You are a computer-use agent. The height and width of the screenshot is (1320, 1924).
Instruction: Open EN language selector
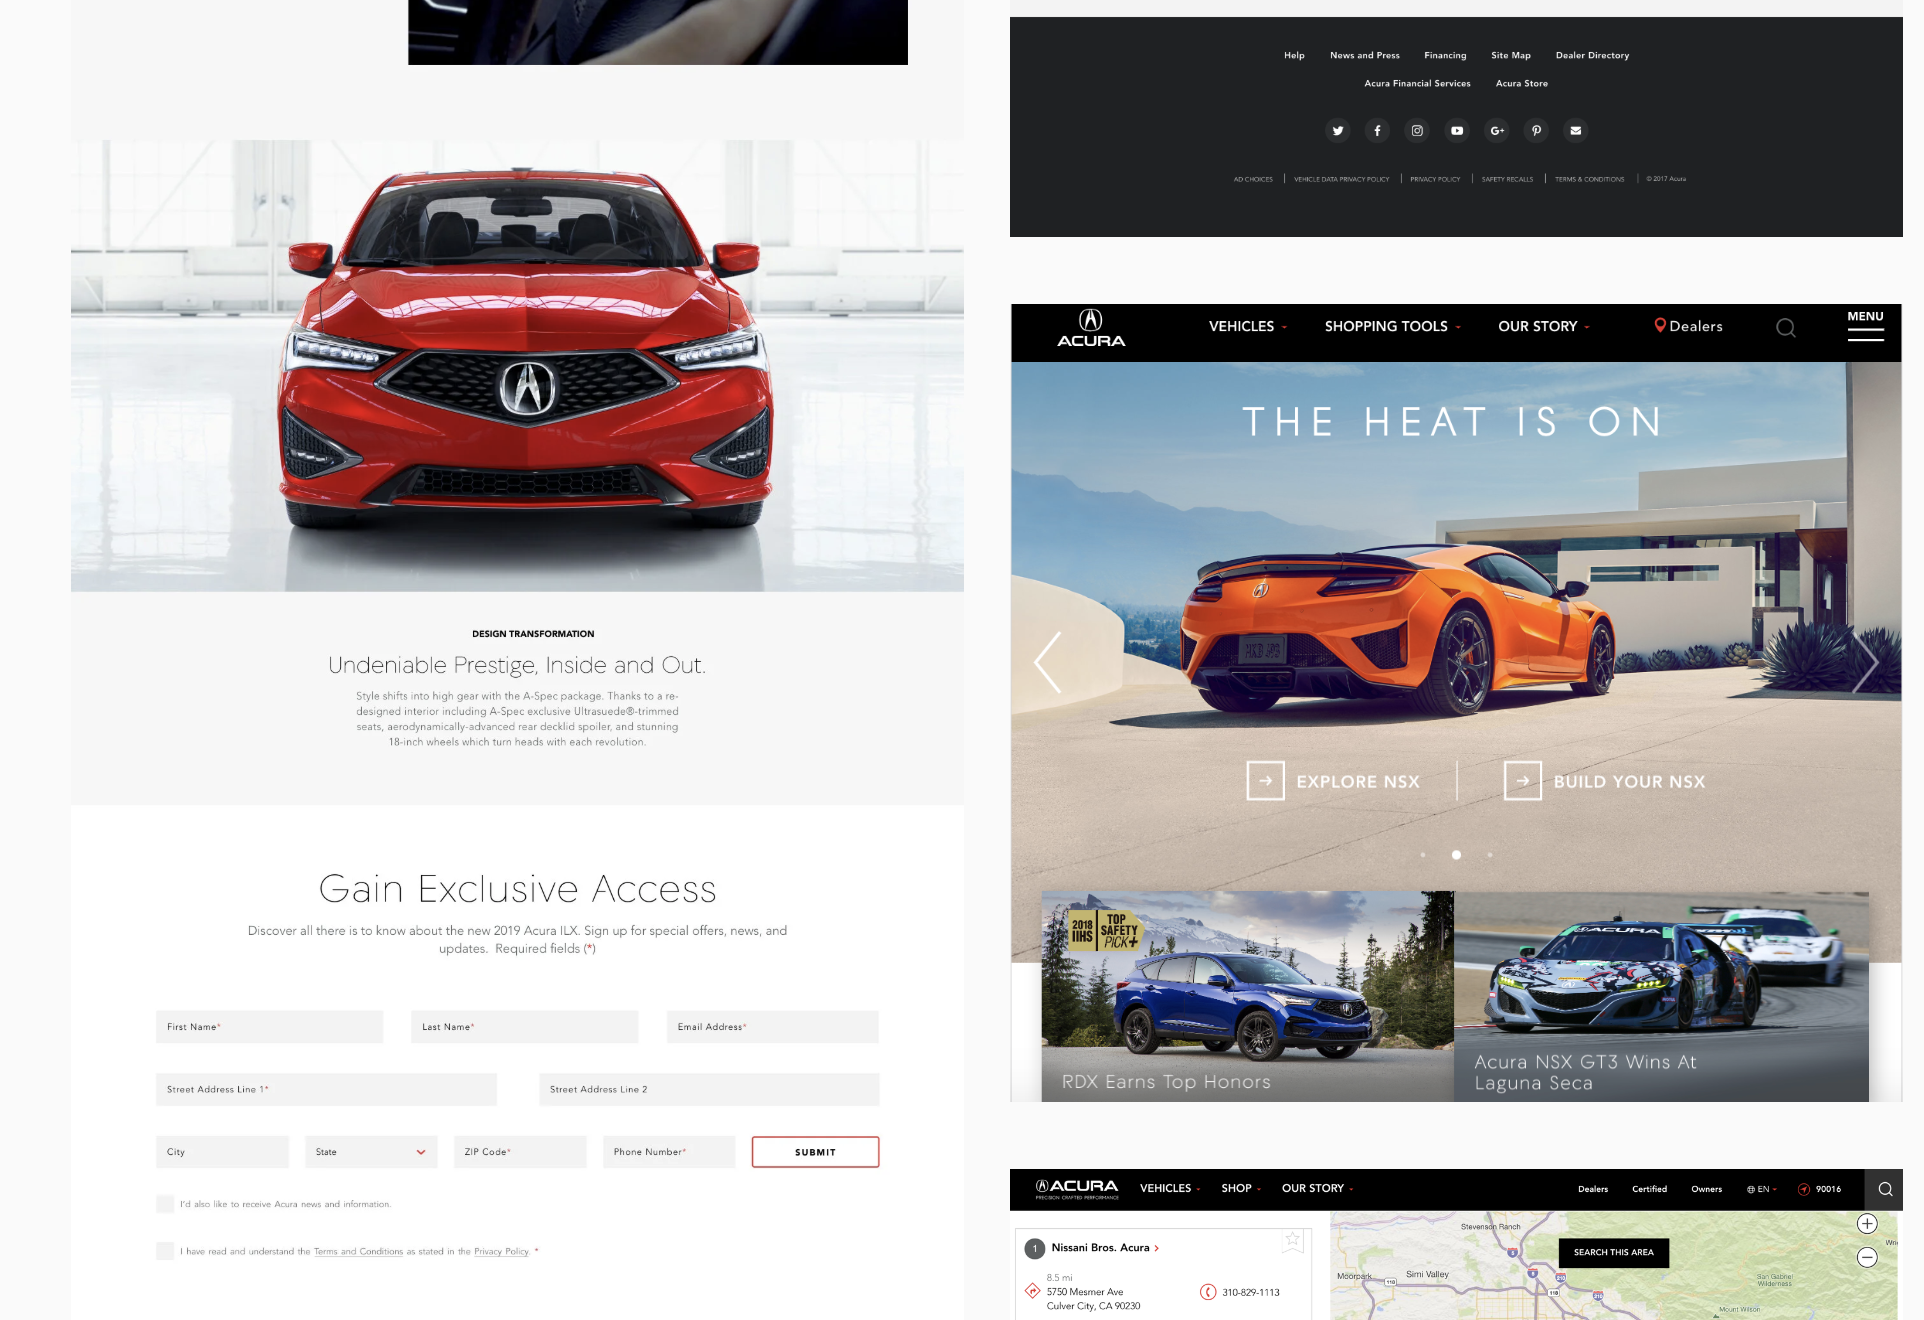[1761, 1190]
